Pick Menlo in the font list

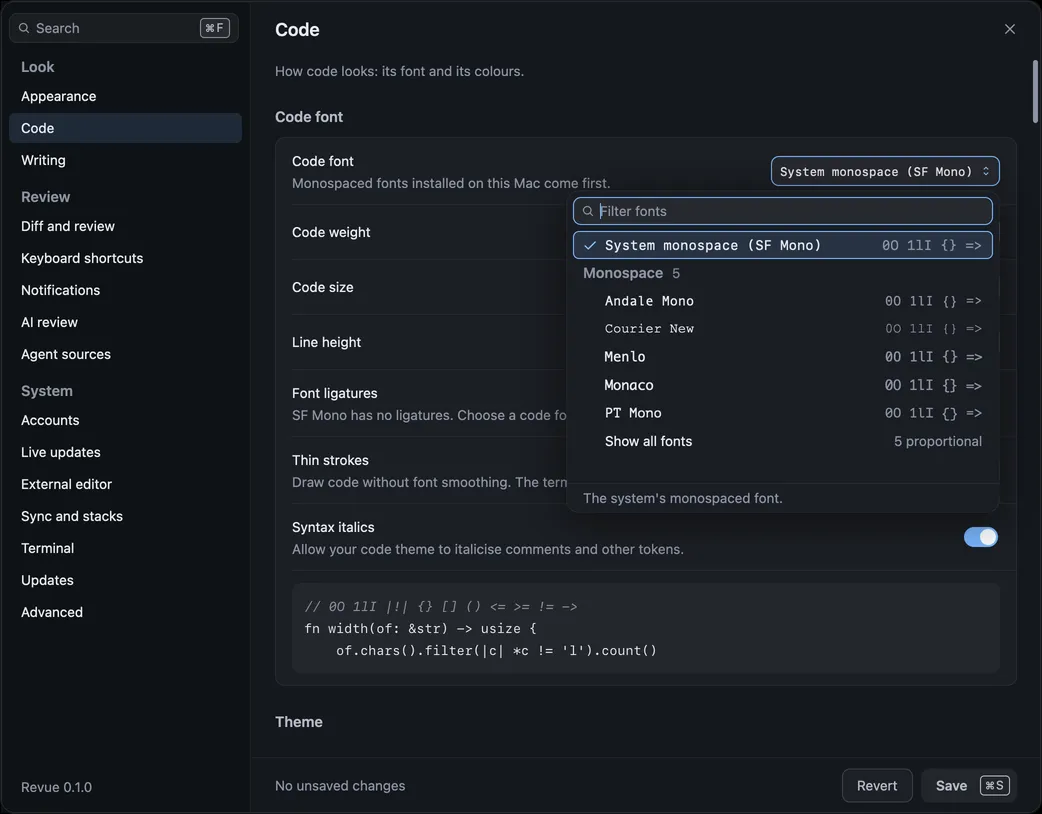[x=782, y=357]
